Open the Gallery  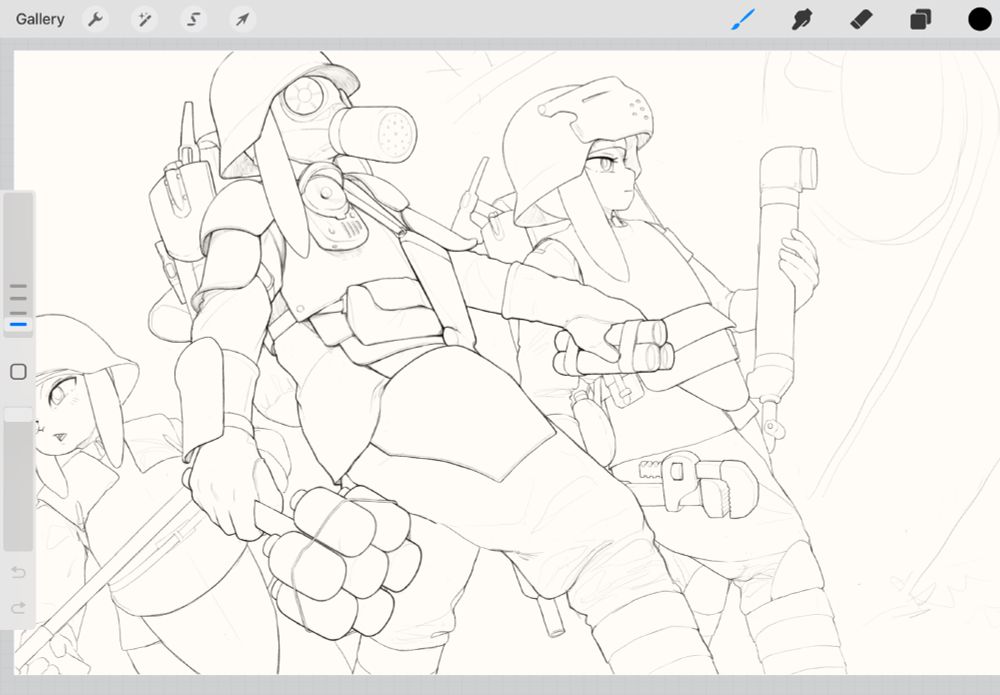pyautogui.click(x=40, y=19)
